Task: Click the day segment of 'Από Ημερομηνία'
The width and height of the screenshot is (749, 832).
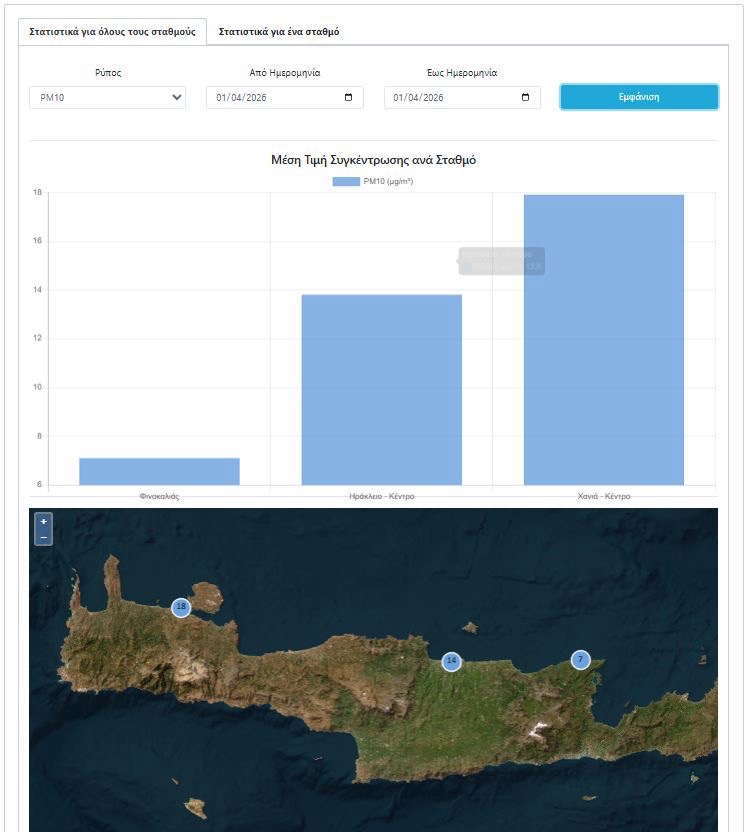Action: point(218,97)
